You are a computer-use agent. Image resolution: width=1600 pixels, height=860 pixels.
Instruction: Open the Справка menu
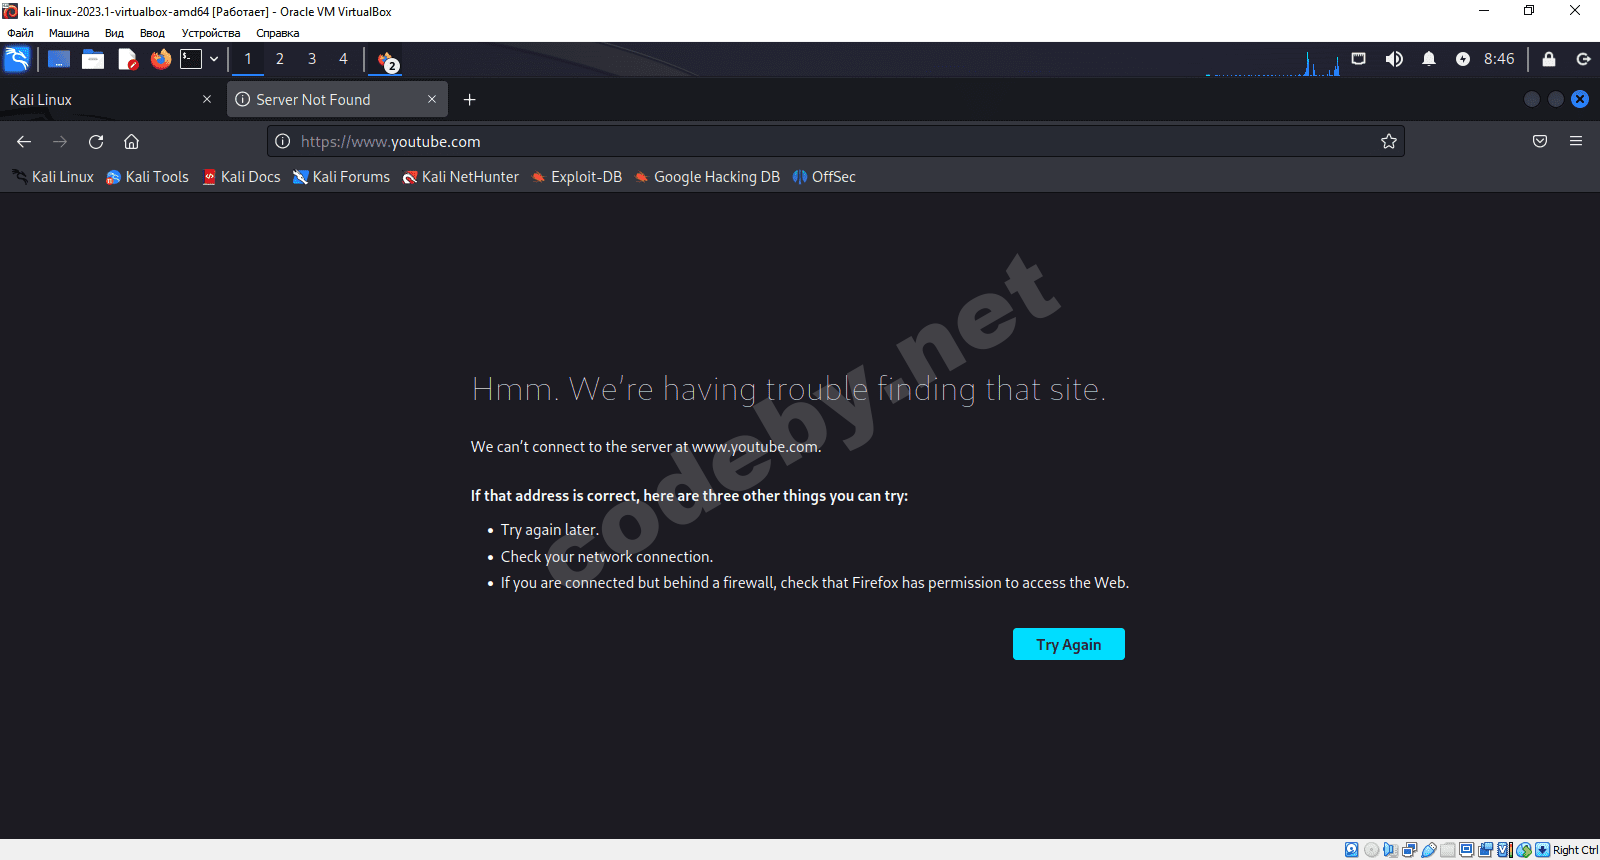[277, 33]
